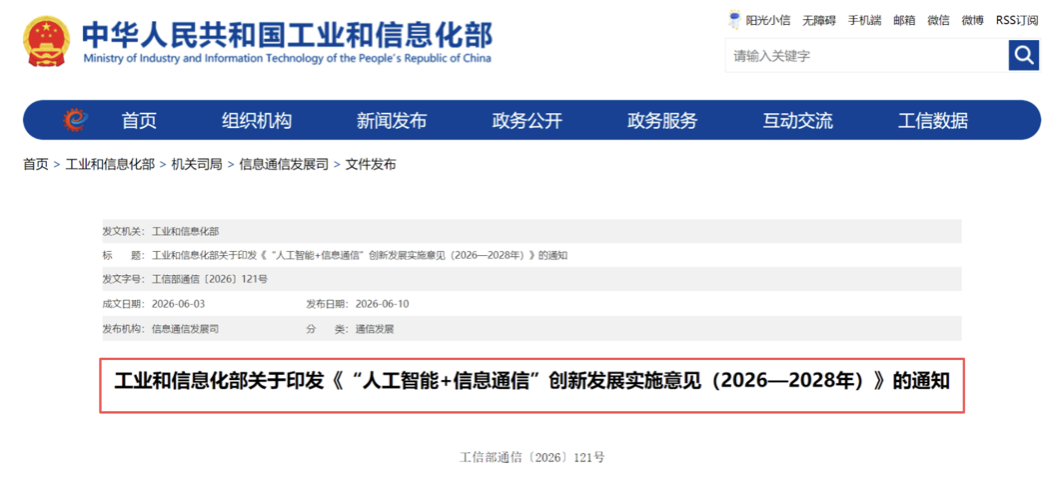
Task: Click the national emblem logo
Action: [46, 41]
